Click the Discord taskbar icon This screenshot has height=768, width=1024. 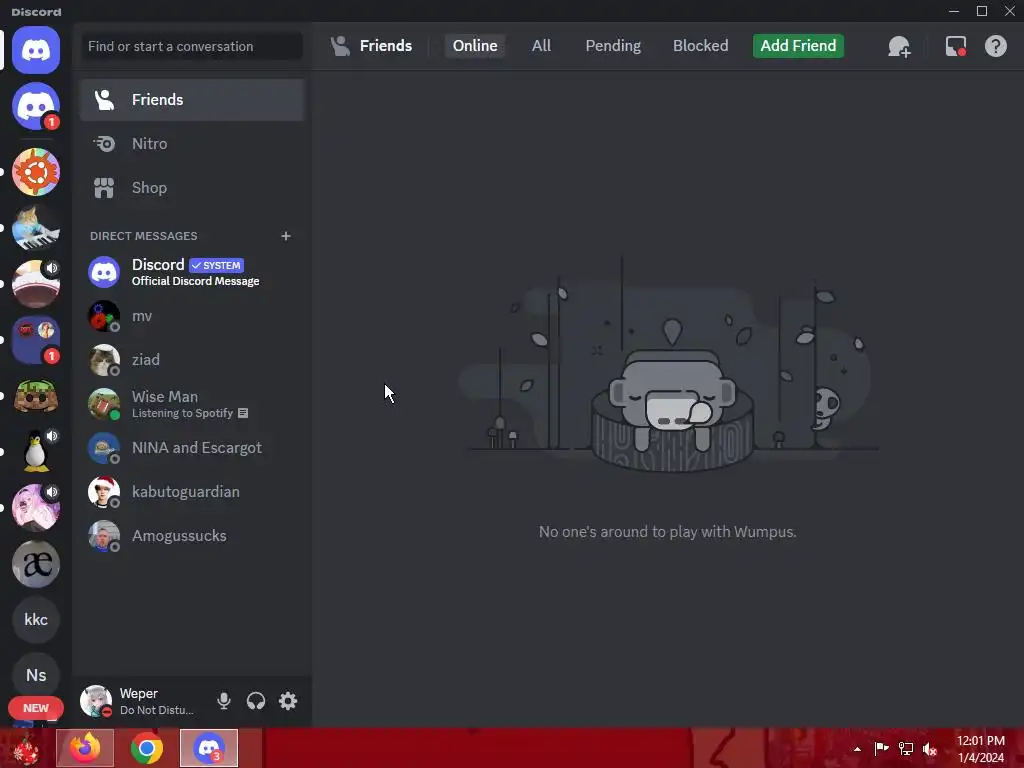point(209,748)
